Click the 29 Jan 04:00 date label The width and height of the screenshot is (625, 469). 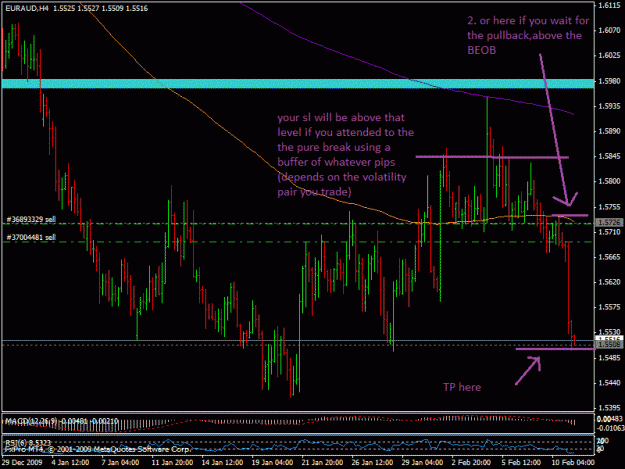pos(422,462)
